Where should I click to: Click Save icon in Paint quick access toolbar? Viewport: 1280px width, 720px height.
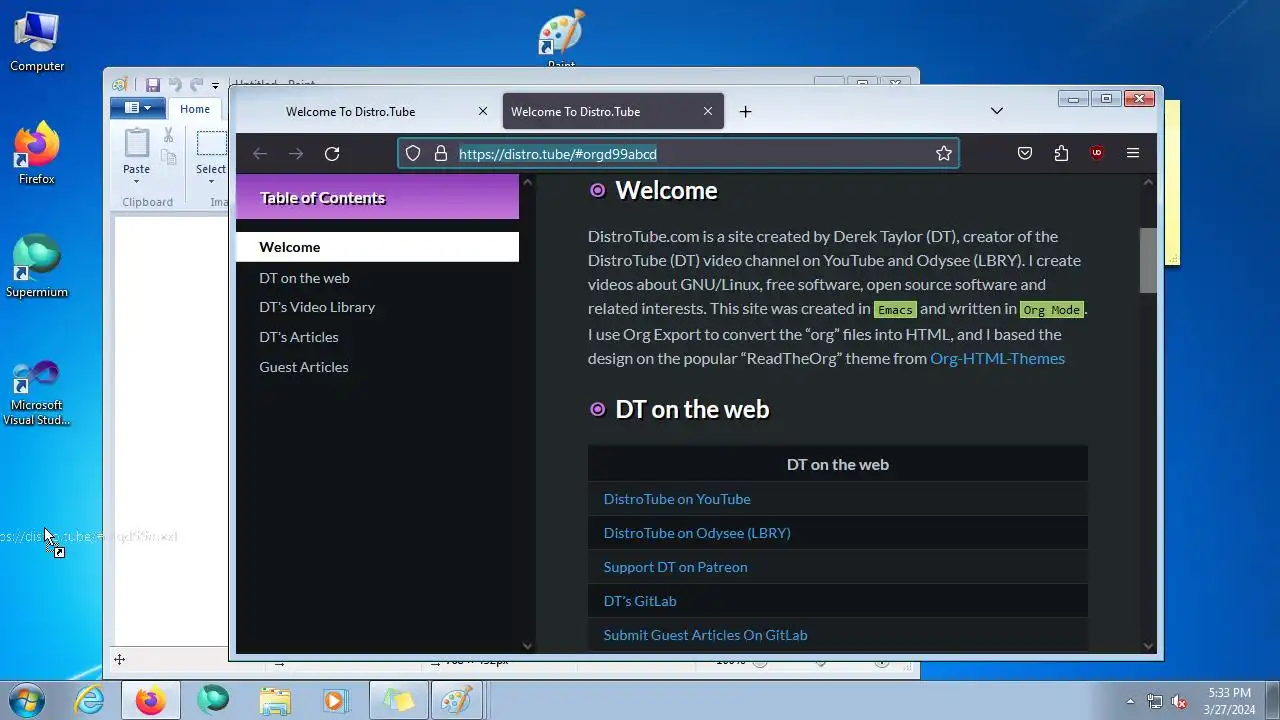[x=153, y=85]
